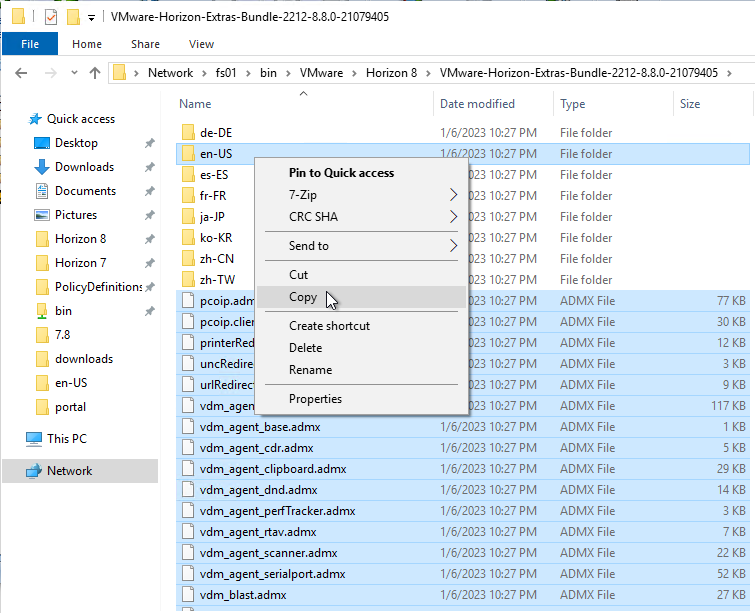Select Network in the navigation pane
This screenshot has height=613, width=755.
pyautogui.click(x=69, y=471)
